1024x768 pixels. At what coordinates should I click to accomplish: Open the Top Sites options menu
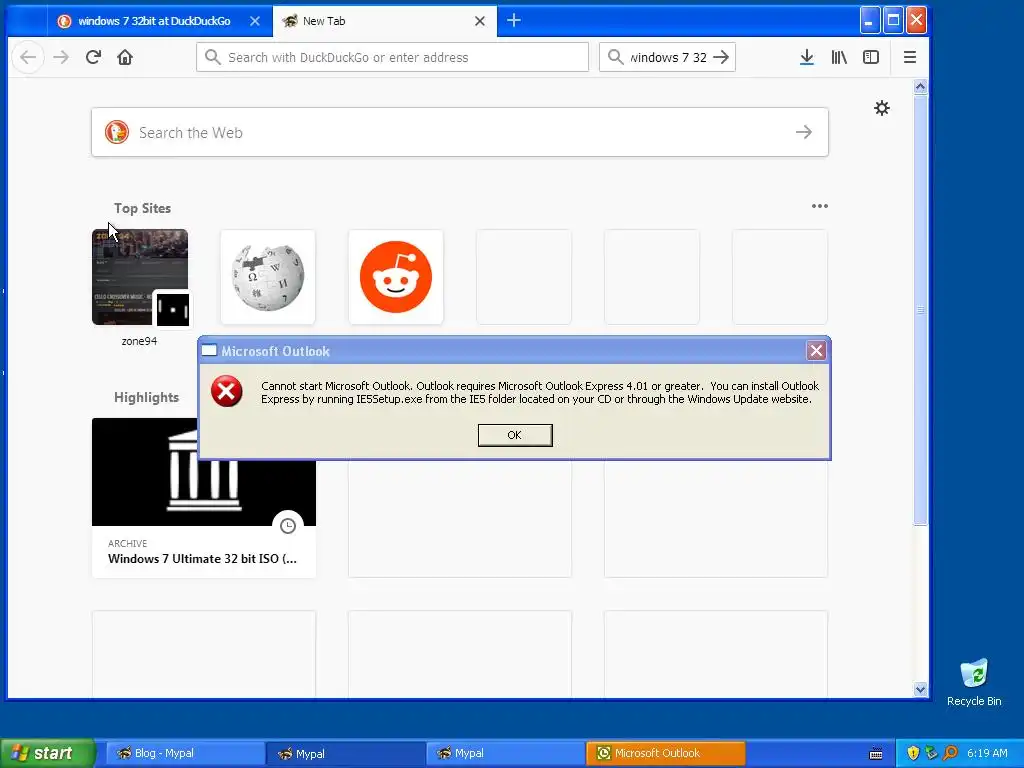click(820, 206)
